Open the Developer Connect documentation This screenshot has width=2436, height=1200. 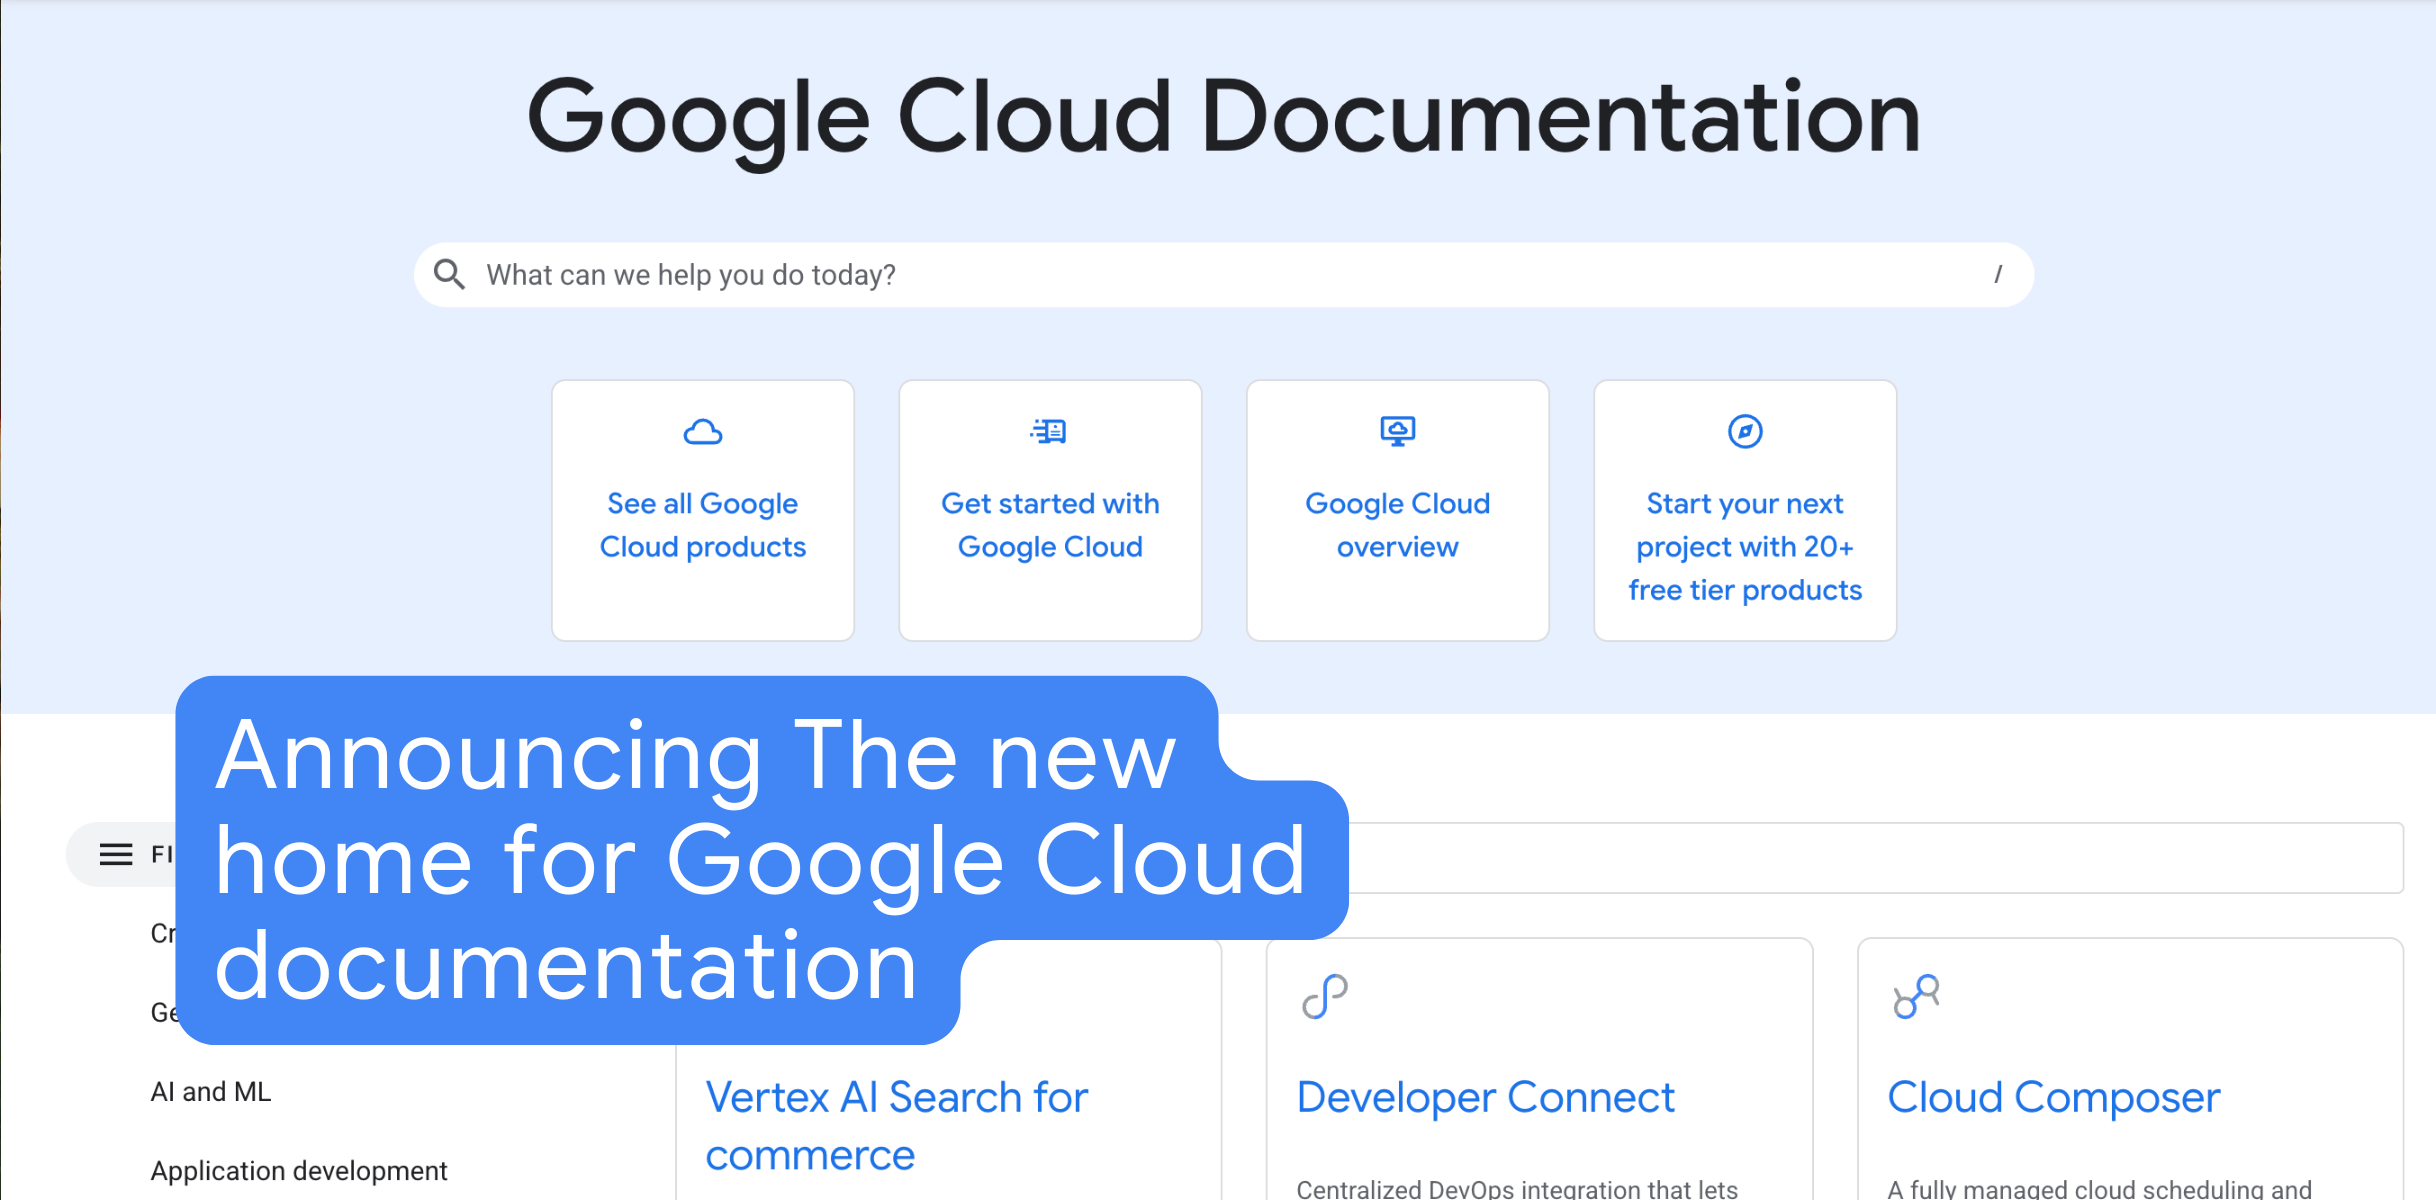click(1485, 1096)
